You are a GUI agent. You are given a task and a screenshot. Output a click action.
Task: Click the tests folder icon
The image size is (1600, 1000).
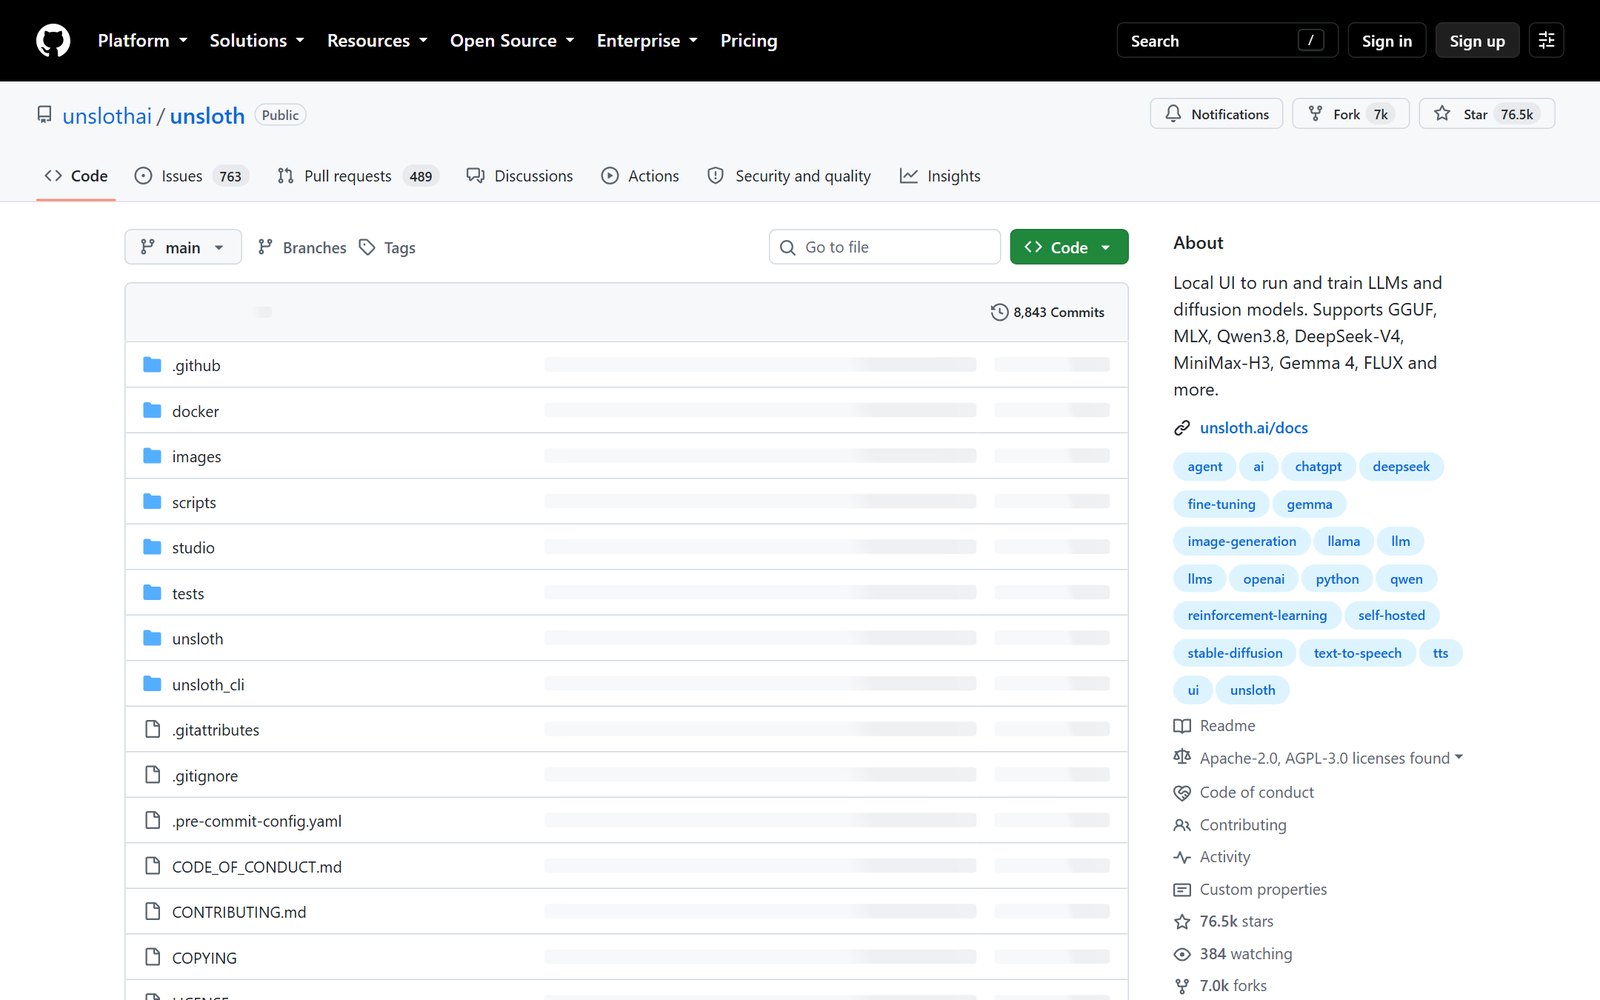click(x=152, y=593)
